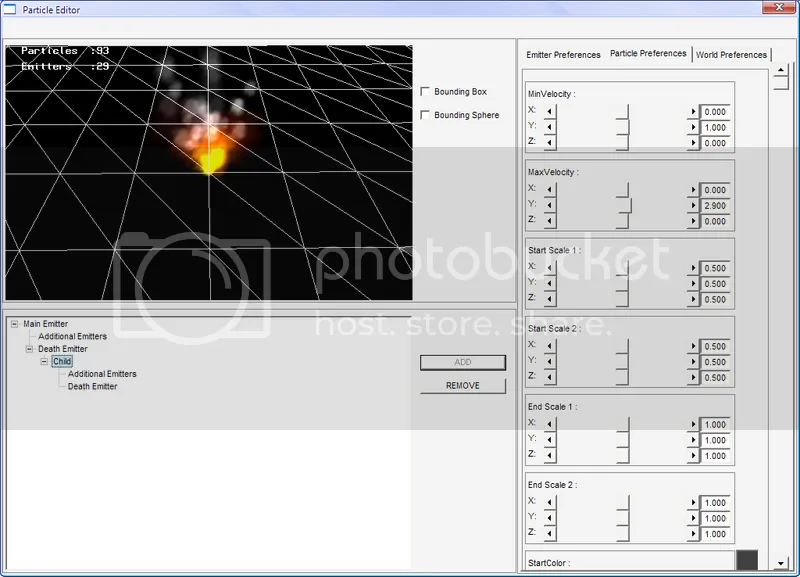Click the preferences panel scroll up arrow
This screenshot has width=800, height=577.
click(x=781, y=69)
